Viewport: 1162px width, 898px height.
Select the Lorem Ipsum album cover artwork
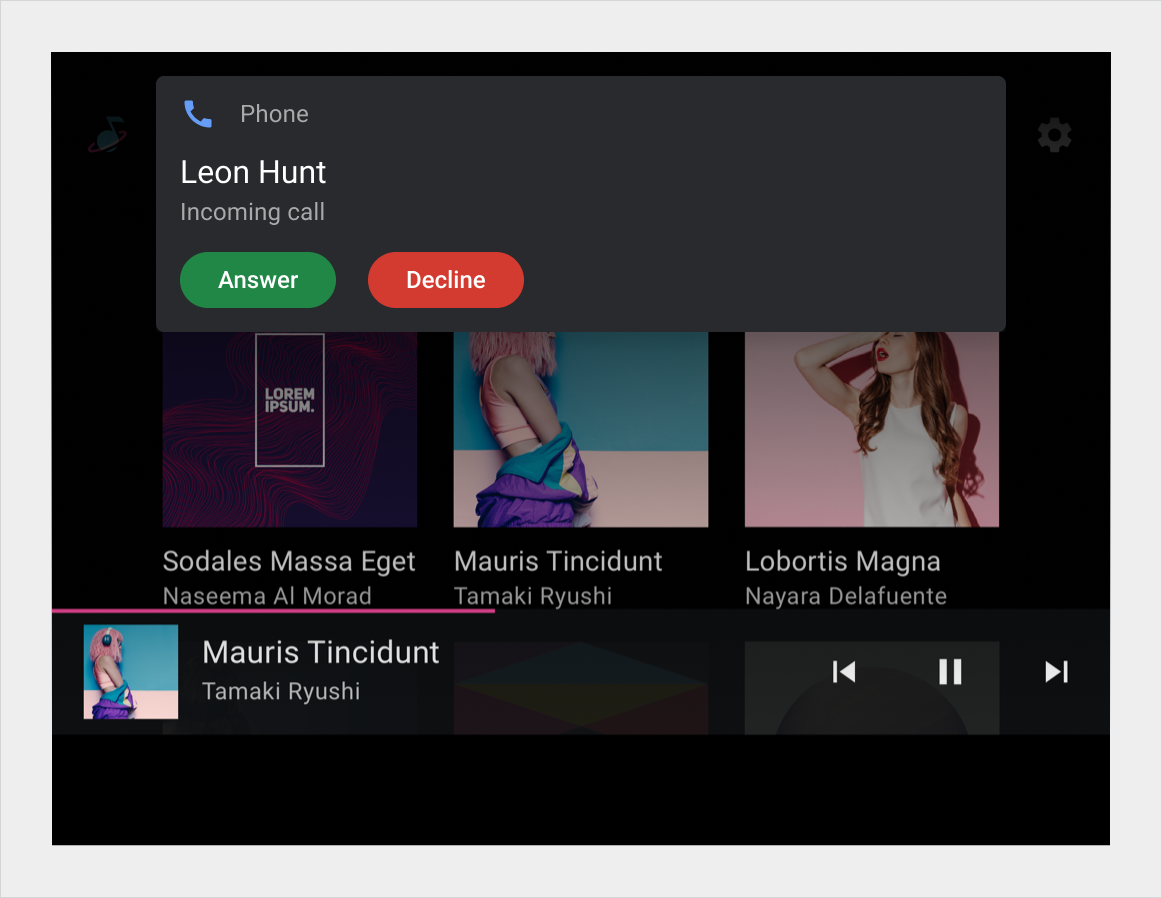(289, 428)
